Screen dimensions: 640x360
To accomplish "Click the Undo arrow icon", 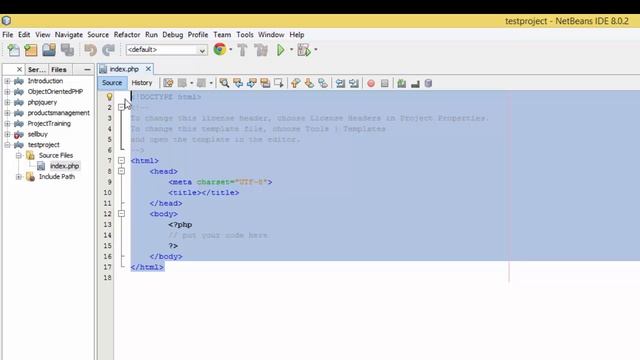I will 90,50.
